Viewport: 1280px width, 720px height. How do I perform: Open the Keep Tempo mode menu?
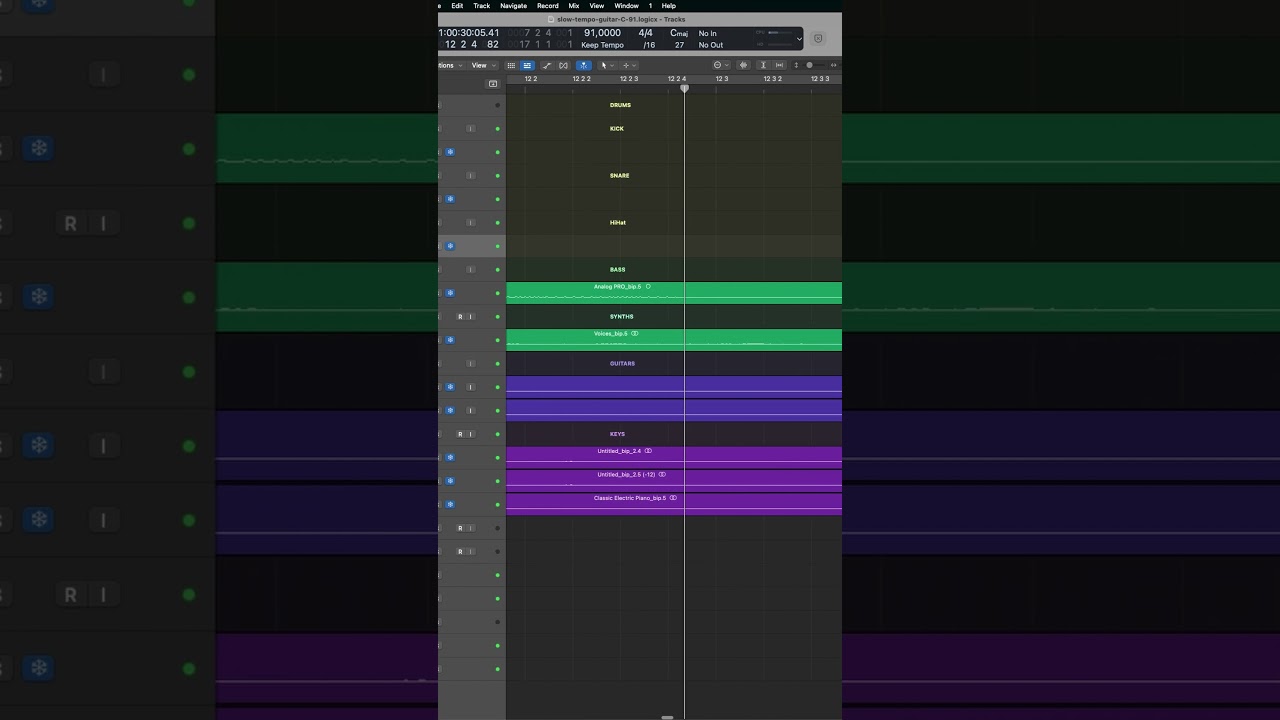pos(602,45)
